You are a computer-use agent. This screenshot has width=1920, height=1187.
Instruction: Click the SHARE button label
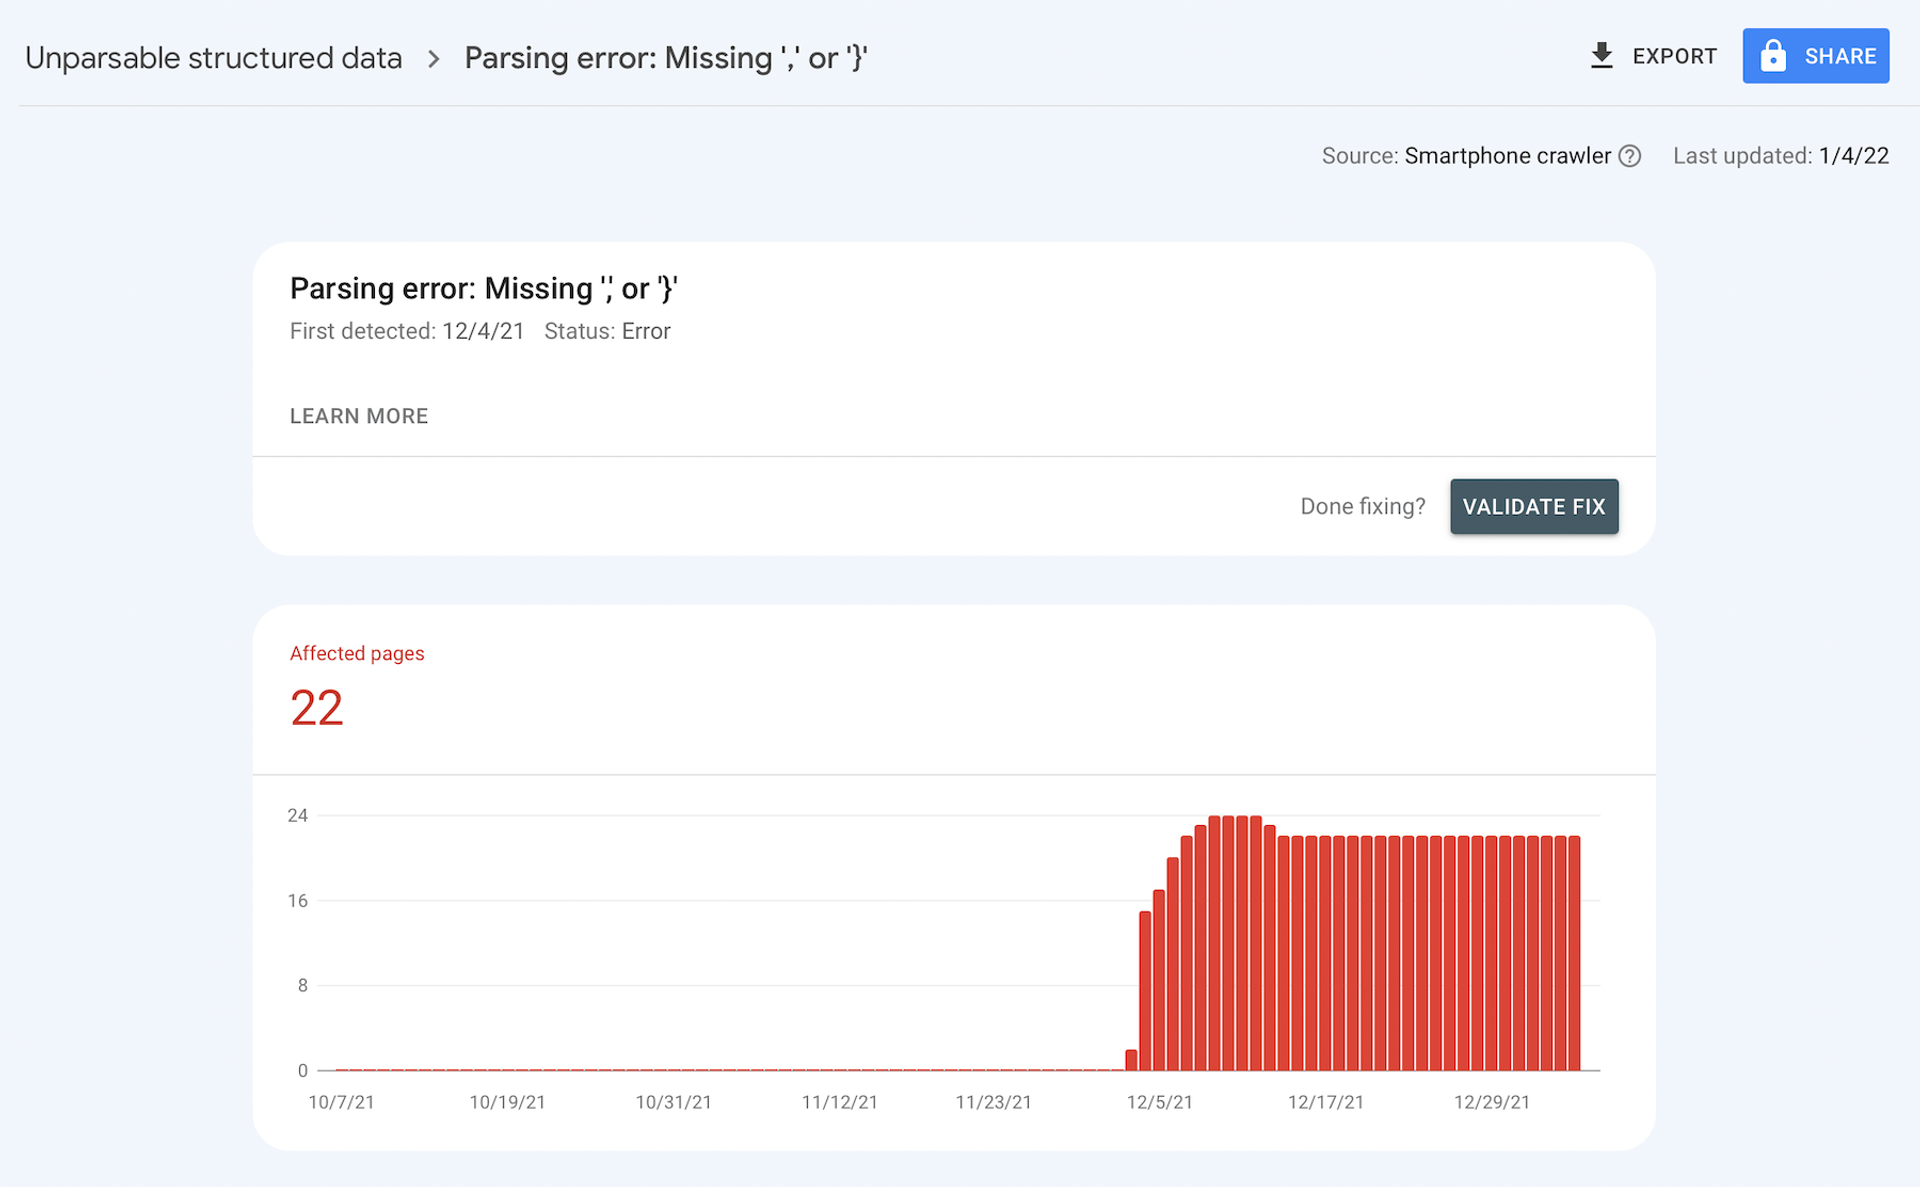point(1839,56)
